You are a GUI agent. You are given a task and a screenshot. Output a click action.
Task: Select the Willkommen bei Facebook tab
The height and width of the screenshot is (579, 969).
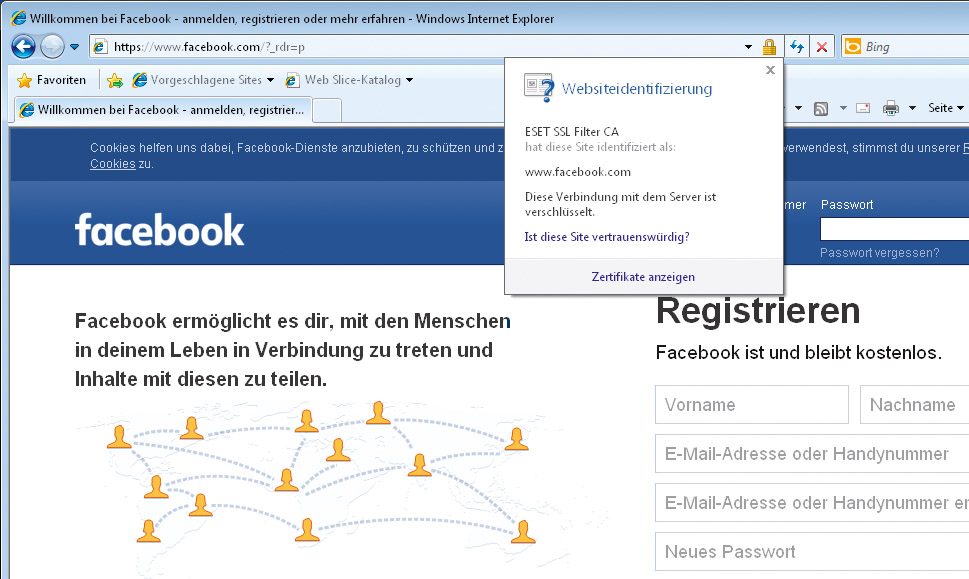(163, 110)
